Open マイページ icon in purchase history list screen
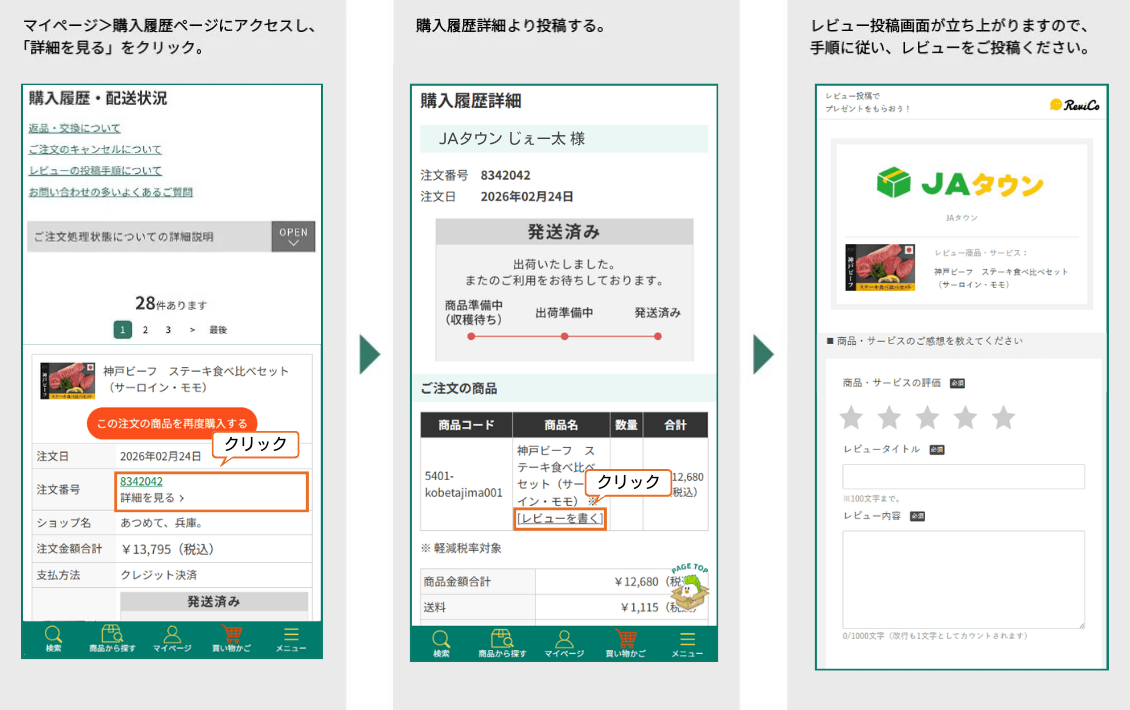 coord(172,638)
